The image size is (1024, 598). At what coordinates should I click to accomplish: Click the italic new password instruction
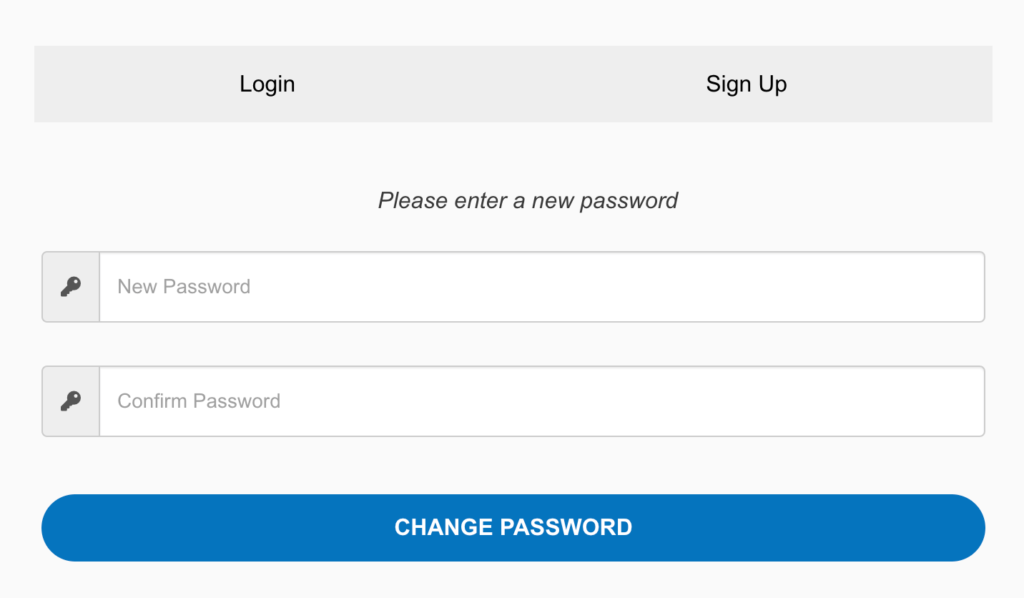pyautogui.click(x=527, y=201)
